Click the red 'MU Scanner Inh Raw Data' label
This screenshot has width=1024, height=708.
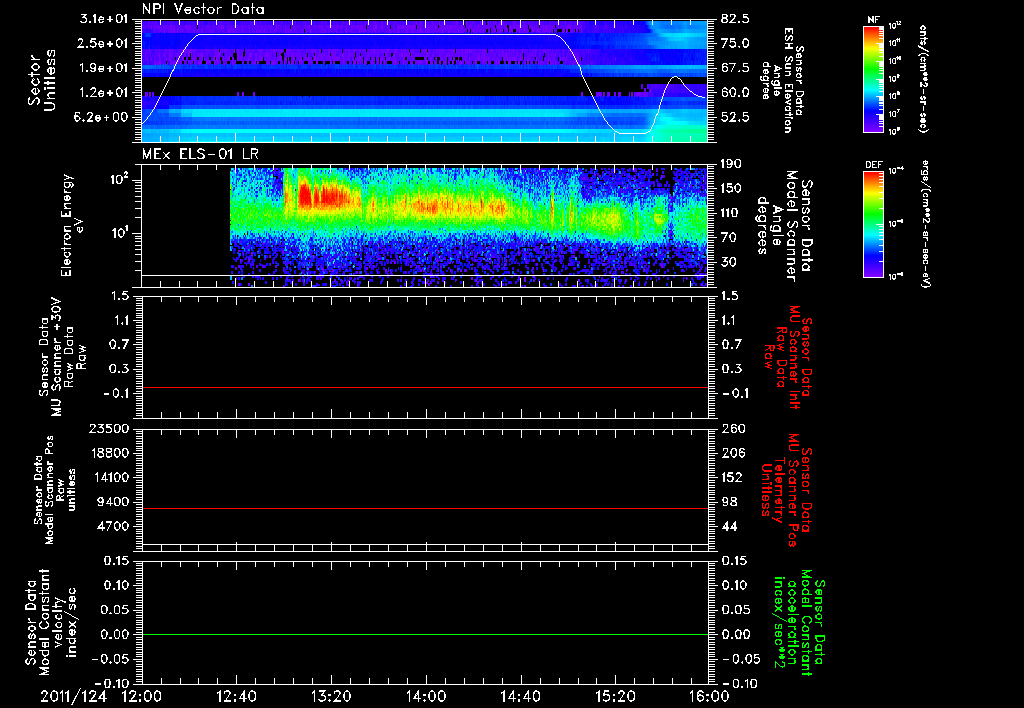coord(788,357)
